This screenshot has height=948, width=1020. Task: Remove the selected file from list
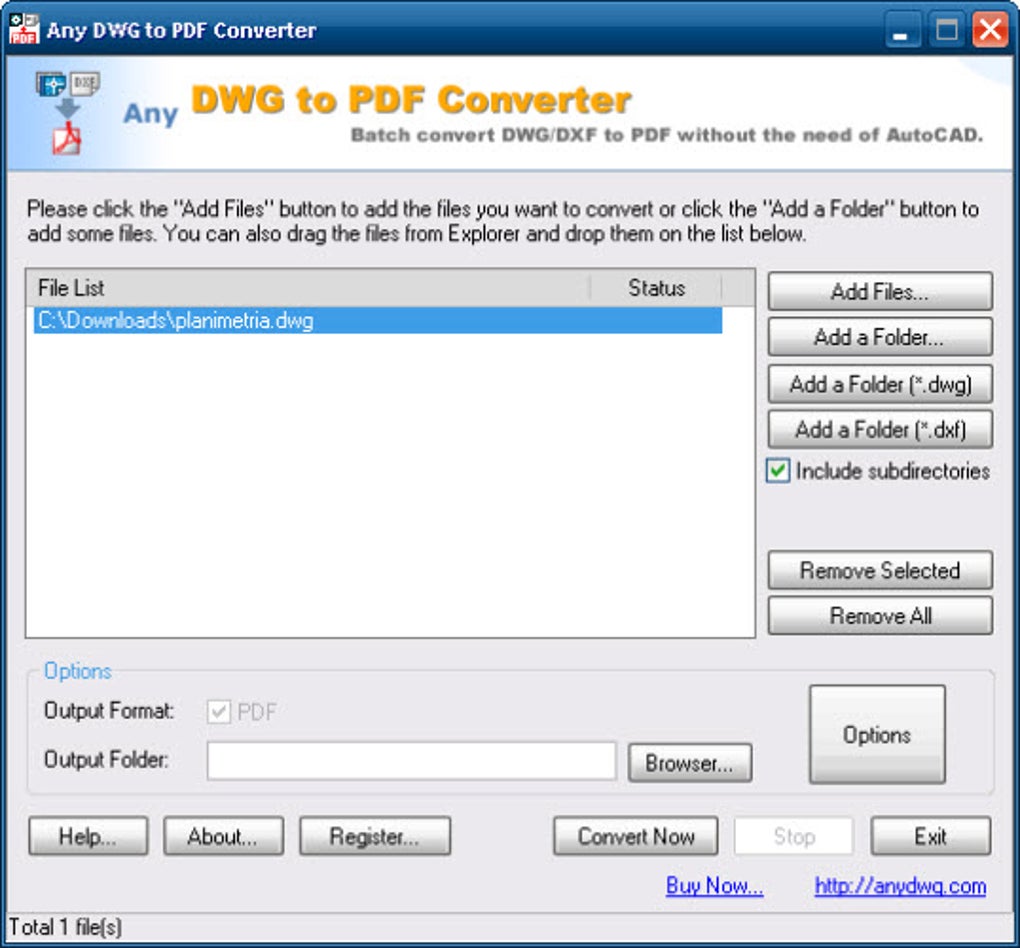(x=880, y=570)
